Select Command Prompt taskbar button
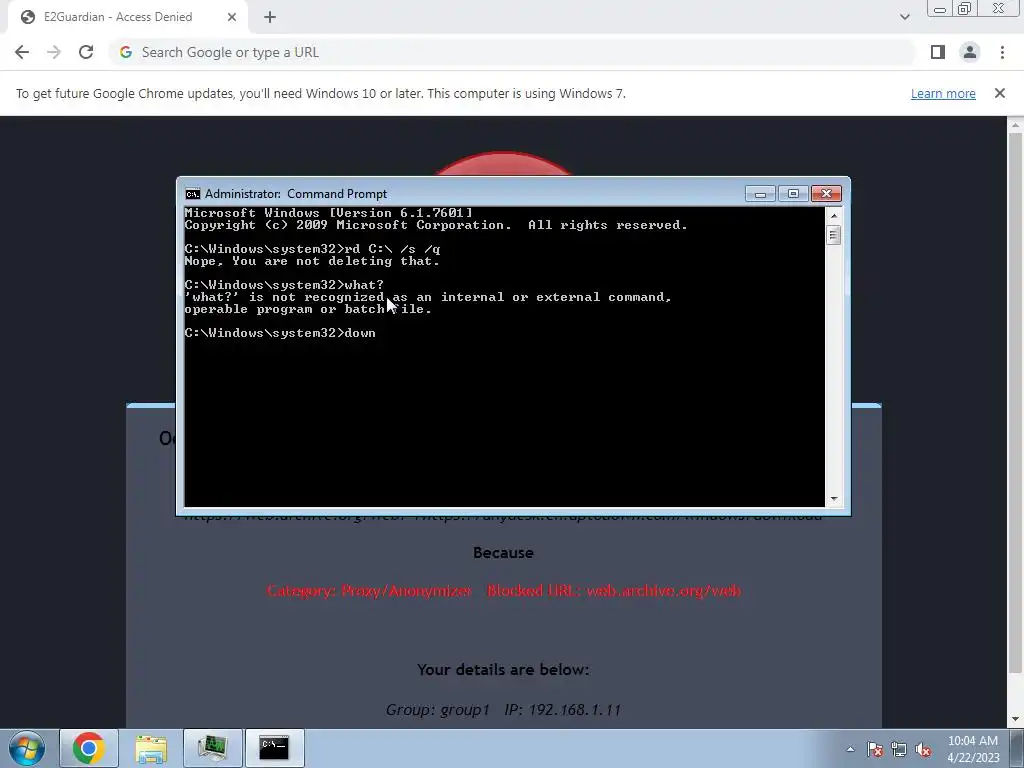The width and height of the screenshot is (1024, 768). click(274, 748)
